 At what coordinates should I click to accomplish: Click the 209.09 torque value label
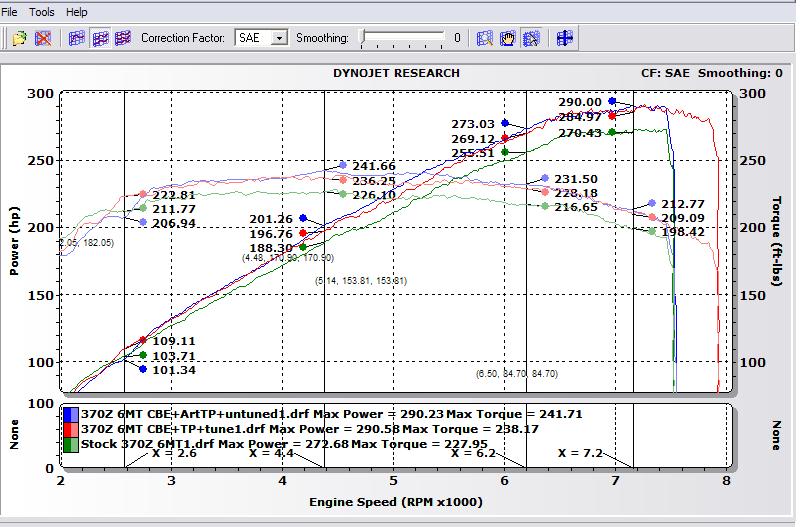pos(683,218)
